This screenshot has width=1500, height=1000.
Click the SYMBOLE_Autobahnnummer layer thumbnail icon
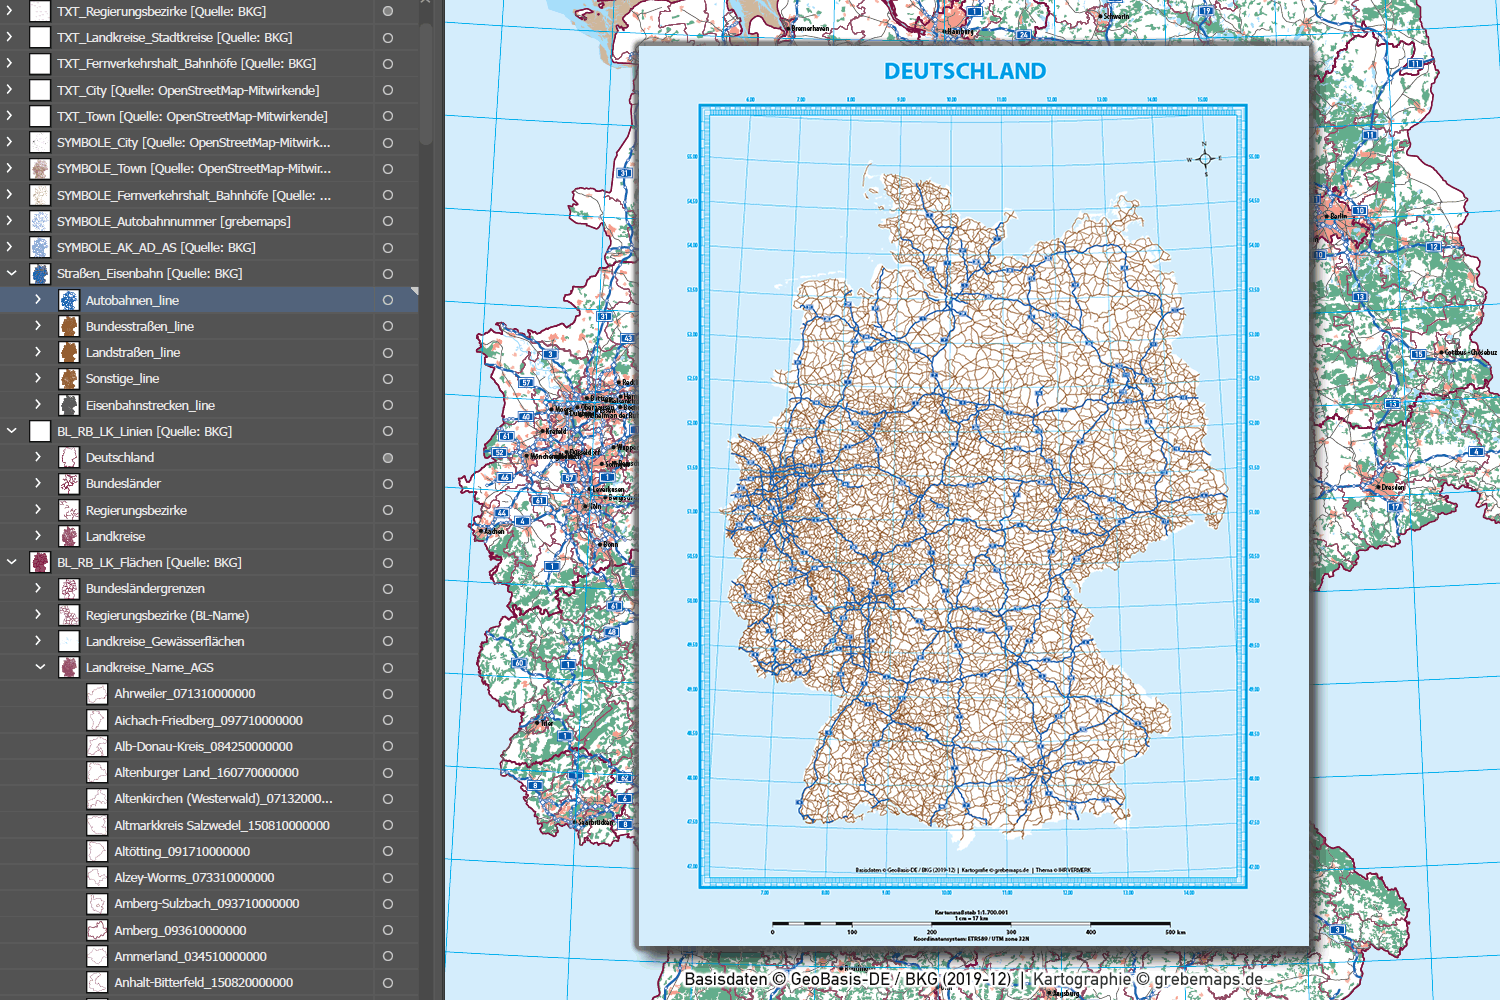tap(40, 221)
